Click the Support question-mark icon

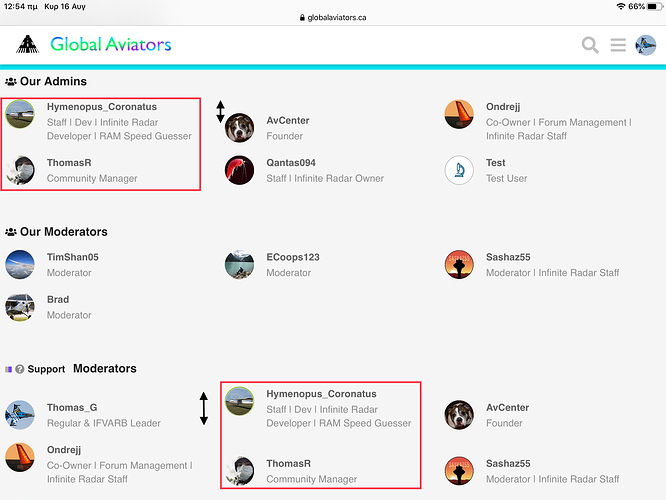[20, 369]
